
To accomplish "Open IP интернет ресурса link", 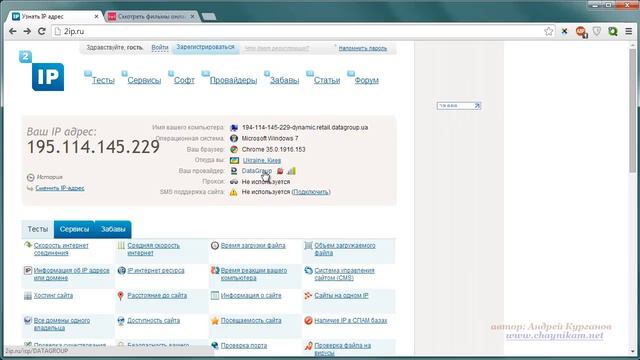I will (156, 270).
